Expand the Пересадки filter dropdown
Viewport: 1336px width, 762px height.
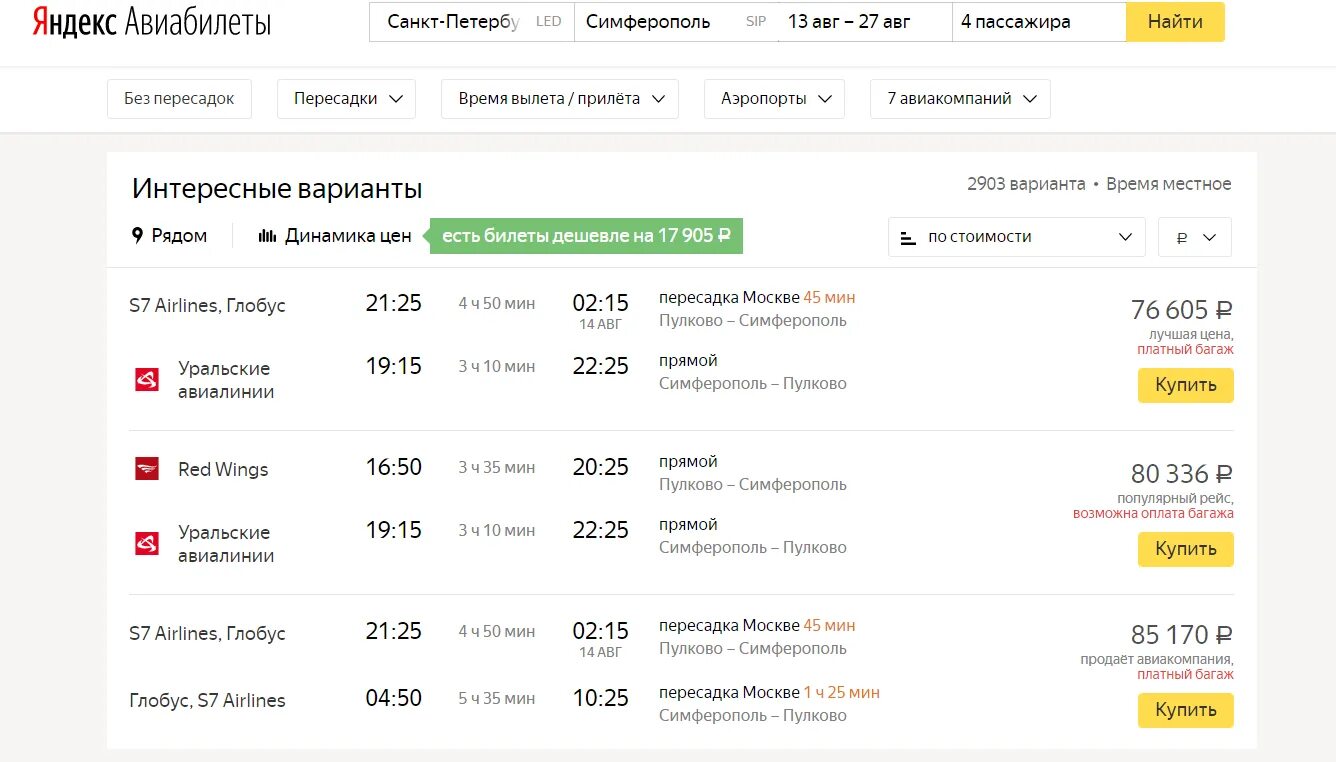(346, 99)
